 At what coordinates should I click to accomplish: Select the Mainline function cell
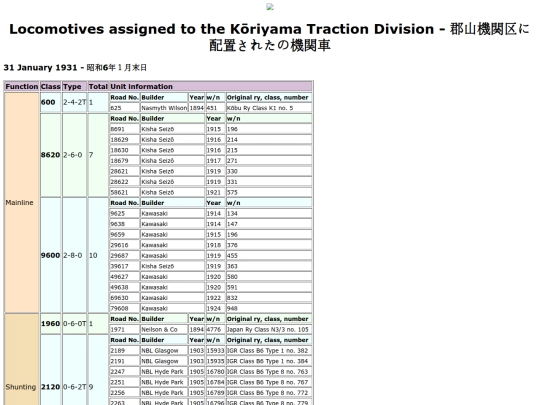[22, 202]
